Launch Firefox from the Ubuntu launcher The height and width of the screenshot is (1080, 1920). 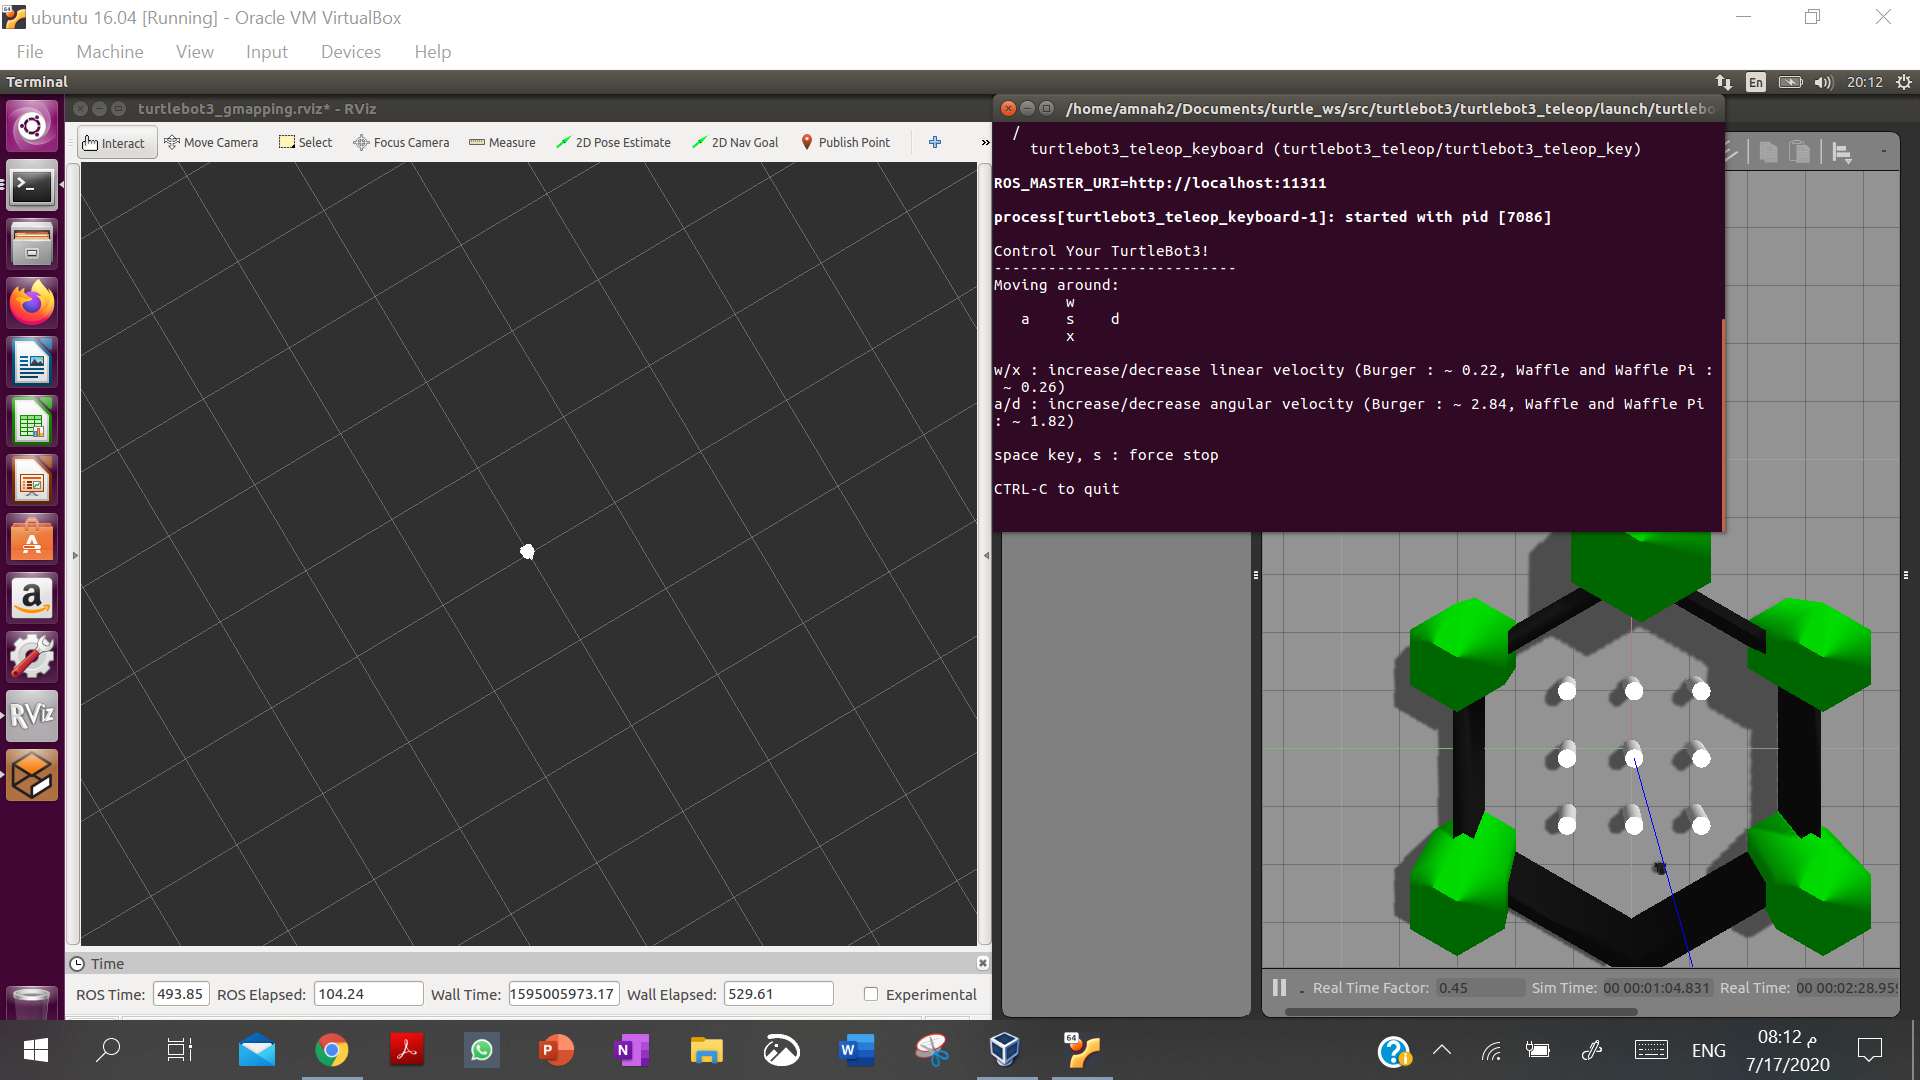tap(32, 303)
